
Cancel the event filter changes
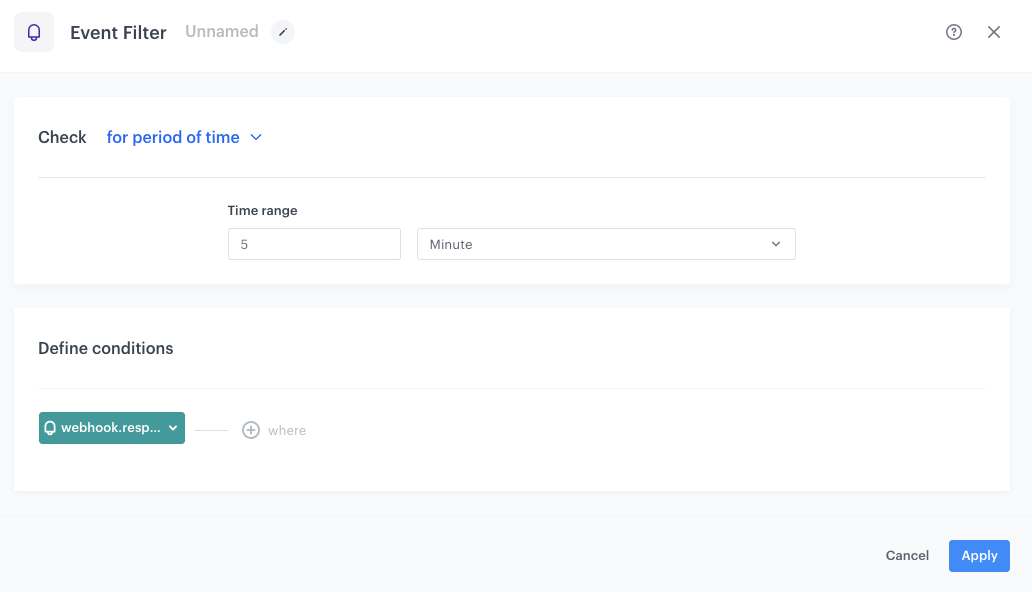point(906,555)
